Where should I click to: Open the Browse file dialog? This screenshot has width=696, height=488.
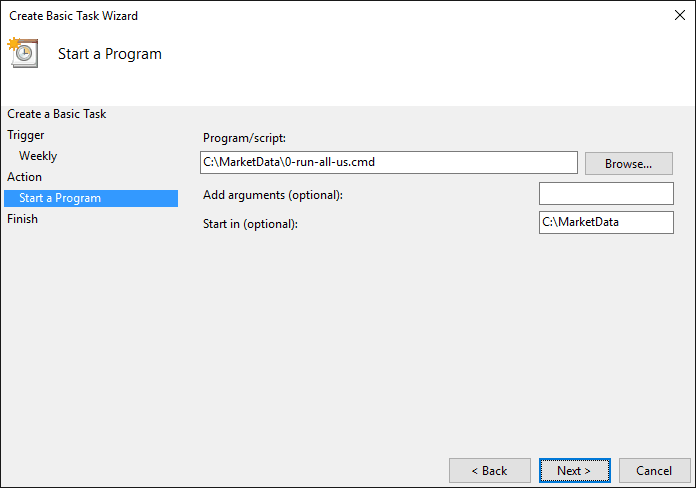pyautogui.click(x=628, y=163)
